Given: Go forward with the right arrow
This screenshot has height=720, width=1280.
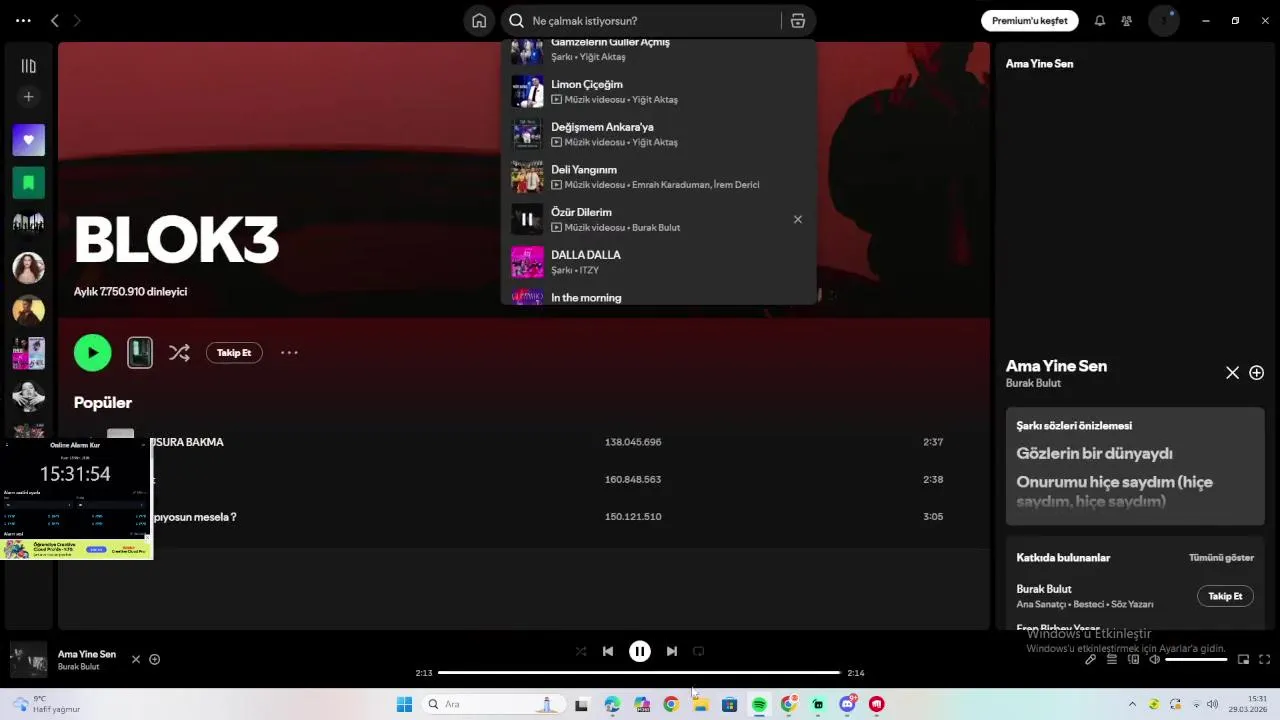Looking at the screenshot, I should tap(77, 21).
